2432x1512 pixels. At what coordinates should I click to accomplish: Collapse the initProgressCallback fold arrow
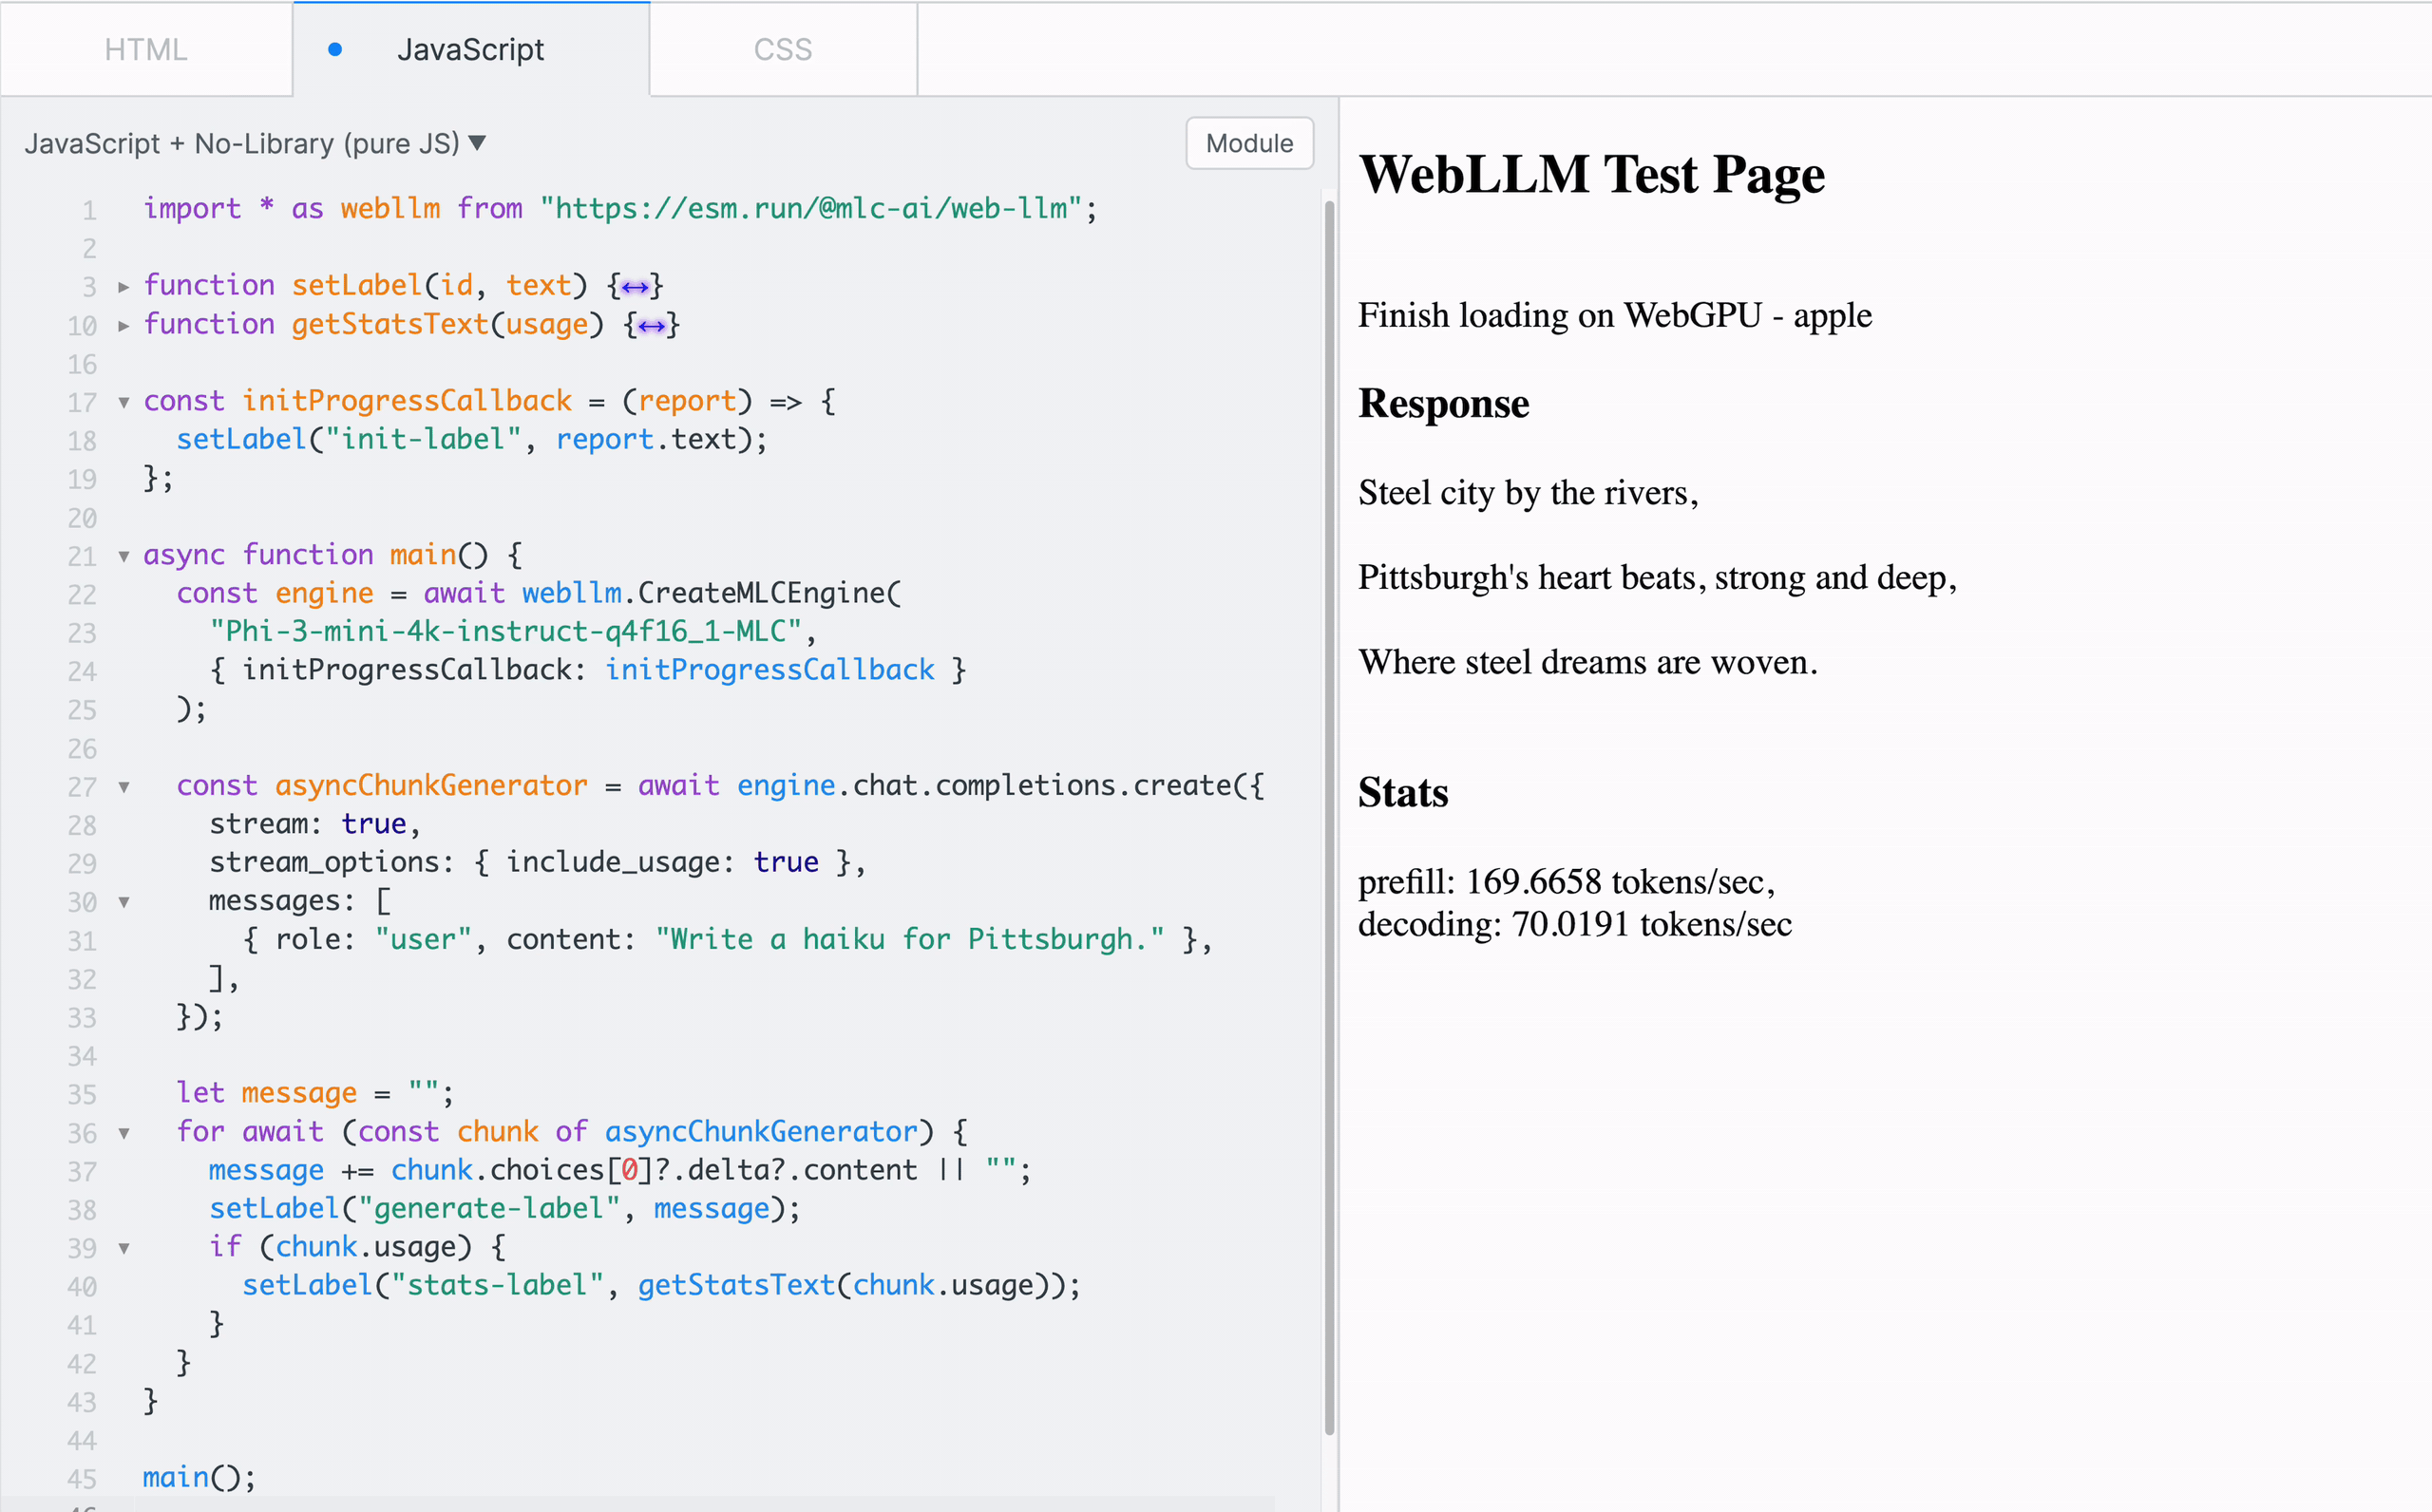[x=123, y=402]
